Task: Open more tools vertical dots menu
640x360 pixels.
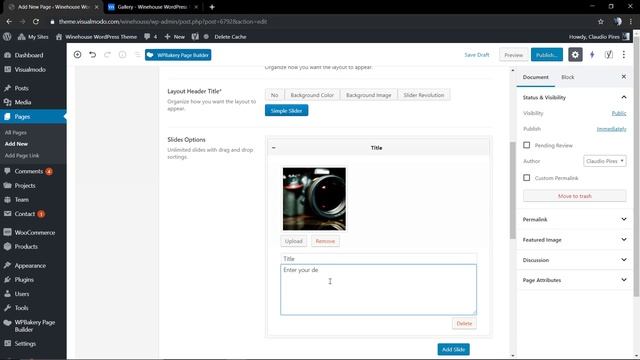Action: pos(624,55)
